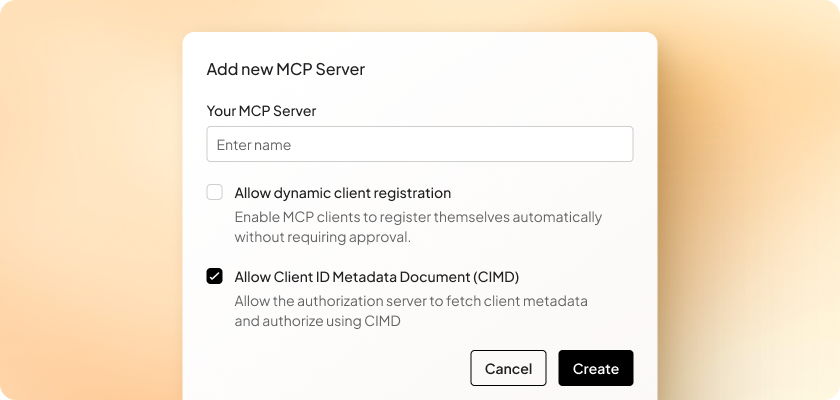Click the Create button

tap(596, 368)
